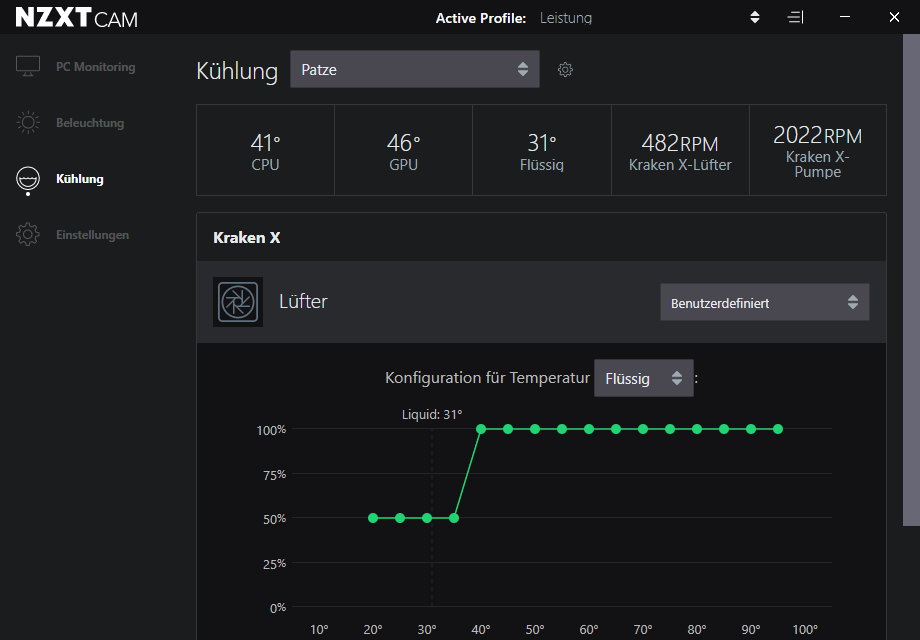Select the fan curve point at 70°
920x640 pixels.
point(643,429)
